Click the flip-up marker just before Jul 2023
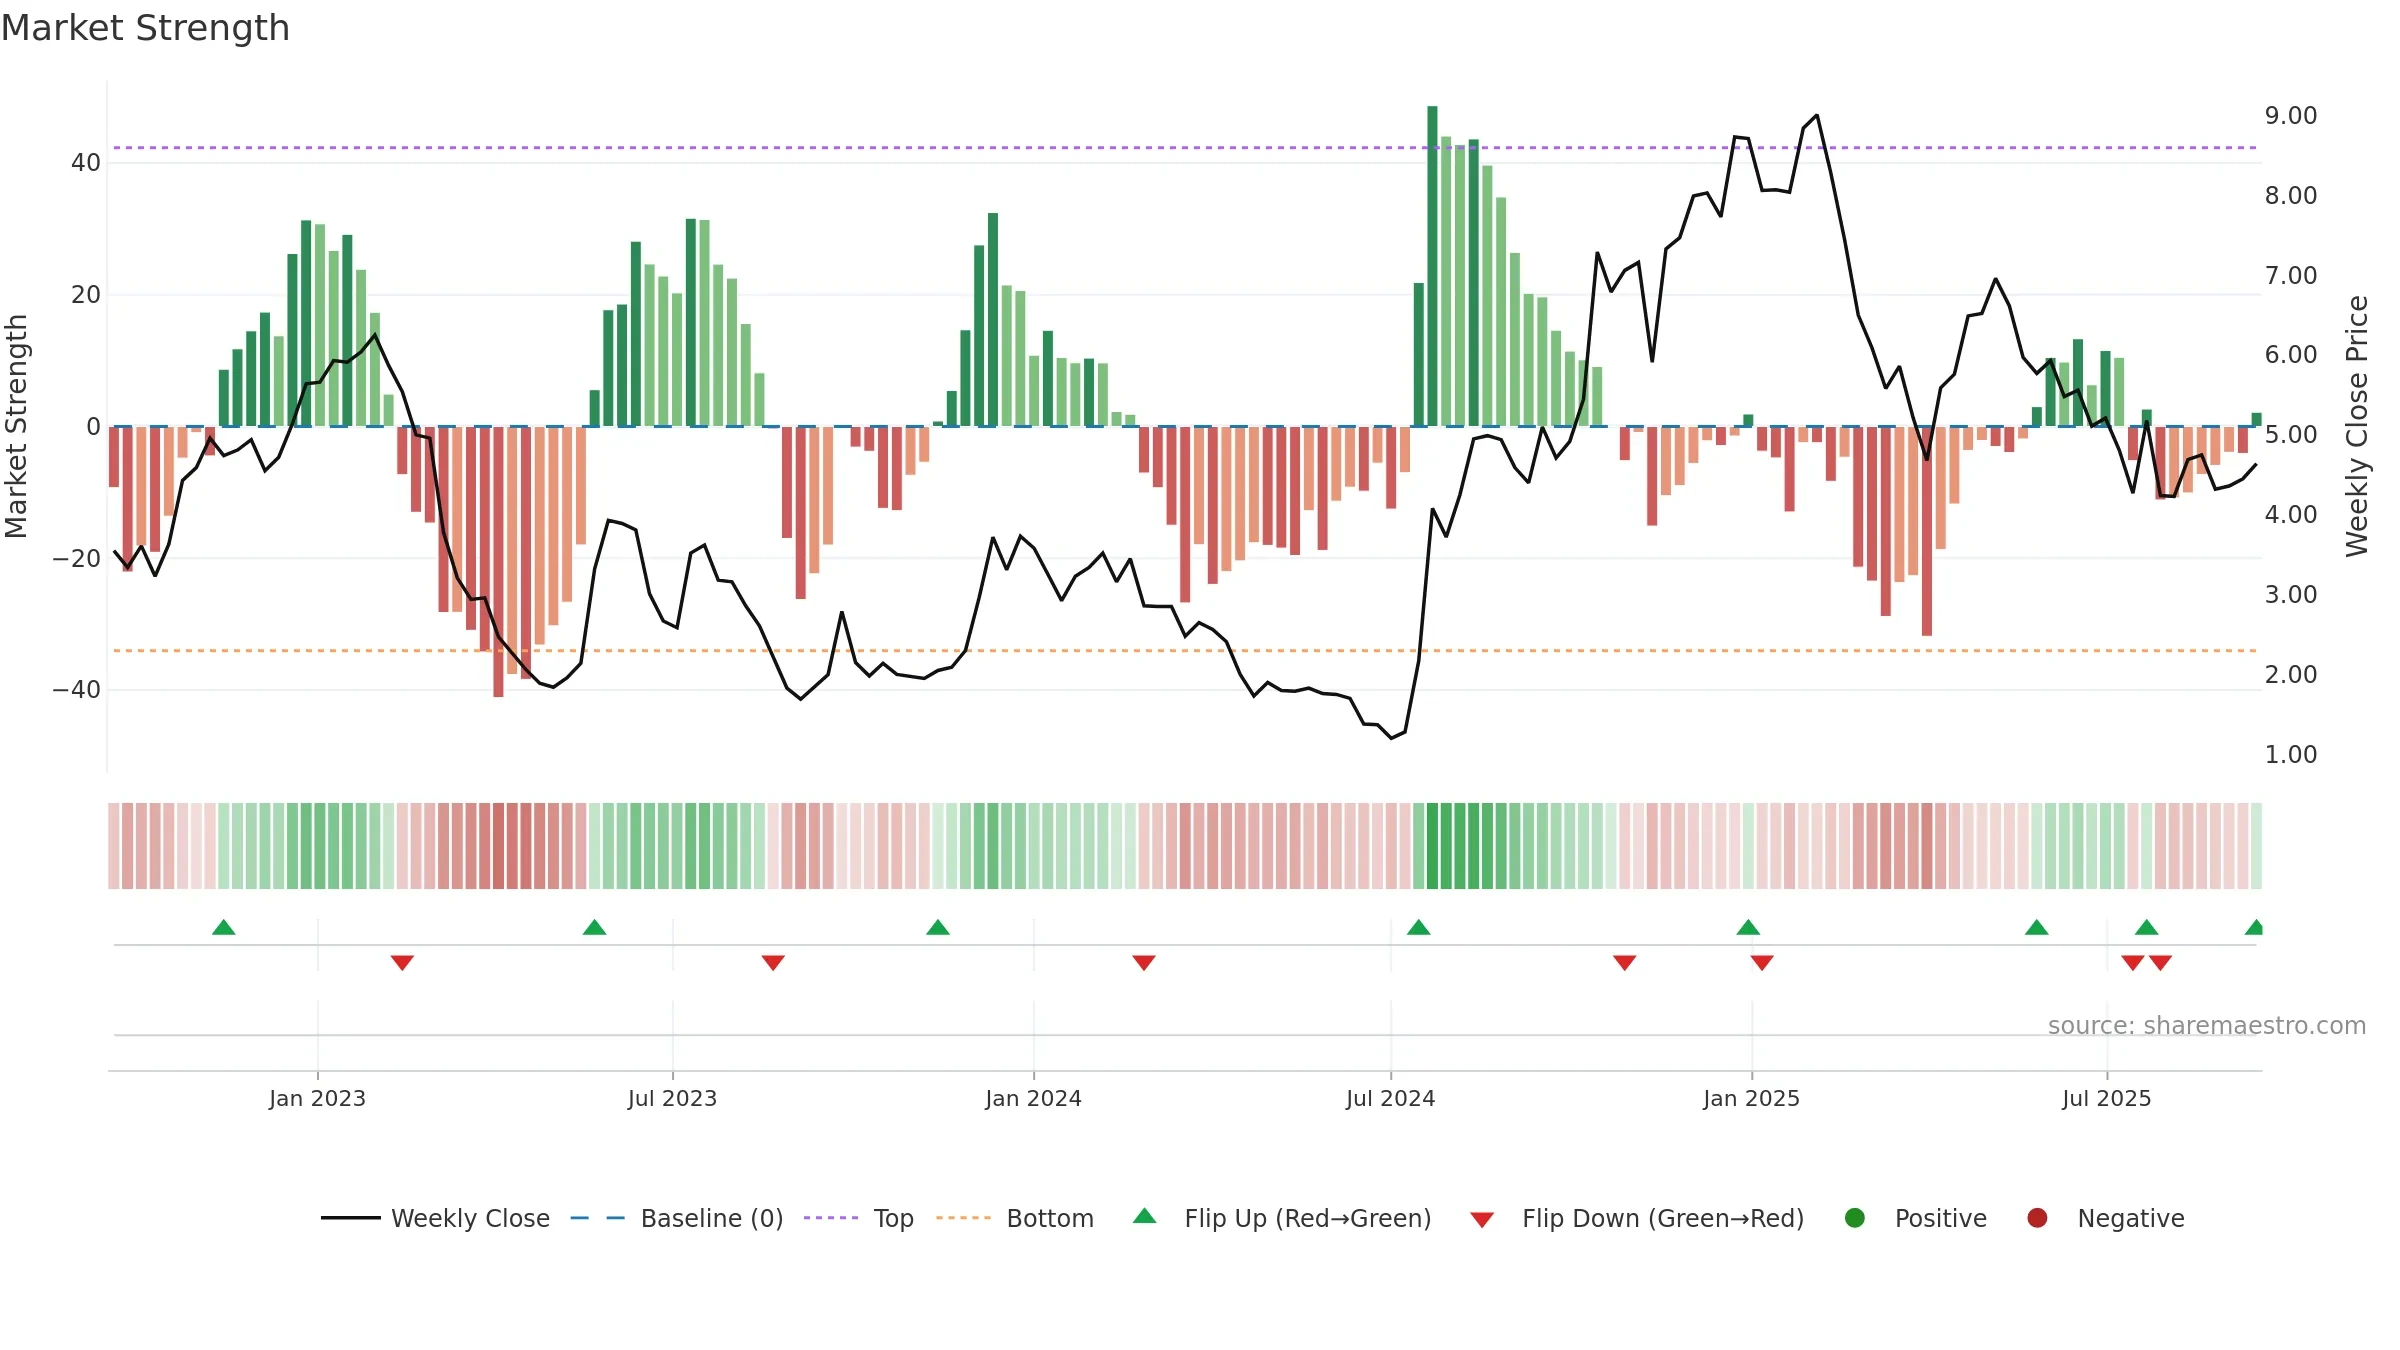Viewport: 2400px width, 1350px height. point(594,927)
